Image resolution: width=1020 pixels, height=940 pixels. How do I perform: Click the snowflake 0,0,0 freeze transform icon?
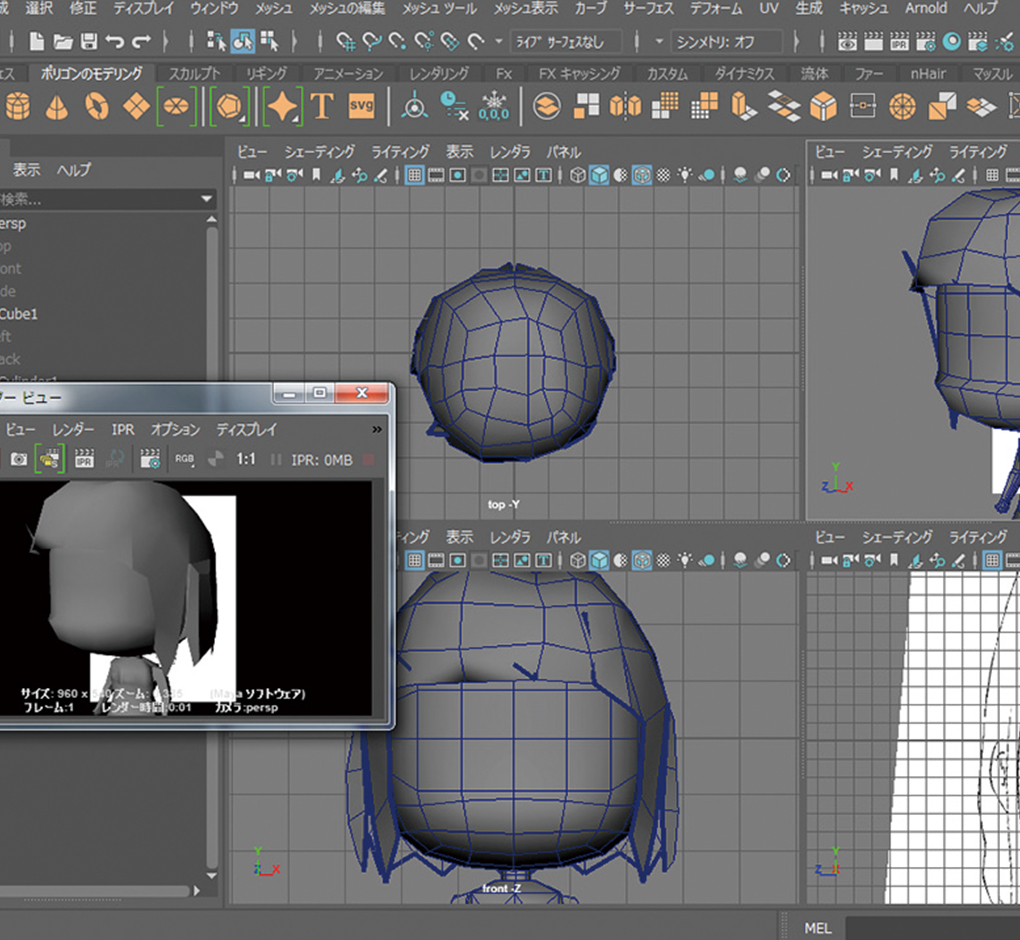point(494,107)
